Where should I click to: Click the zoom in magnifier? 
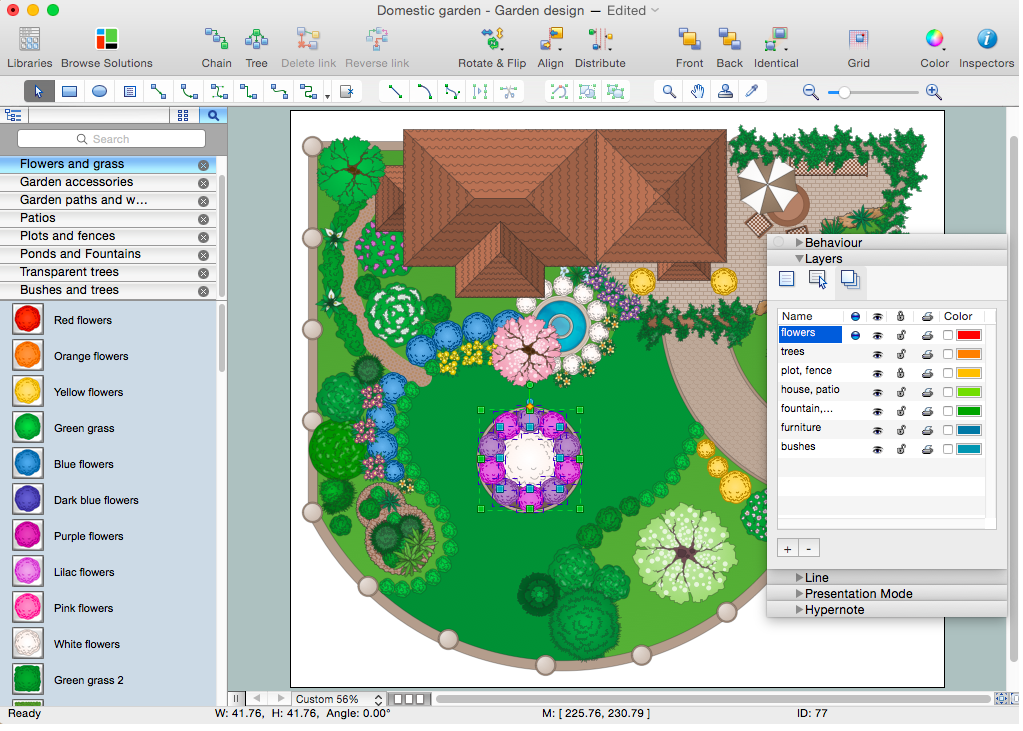click(x=934, y=92)
